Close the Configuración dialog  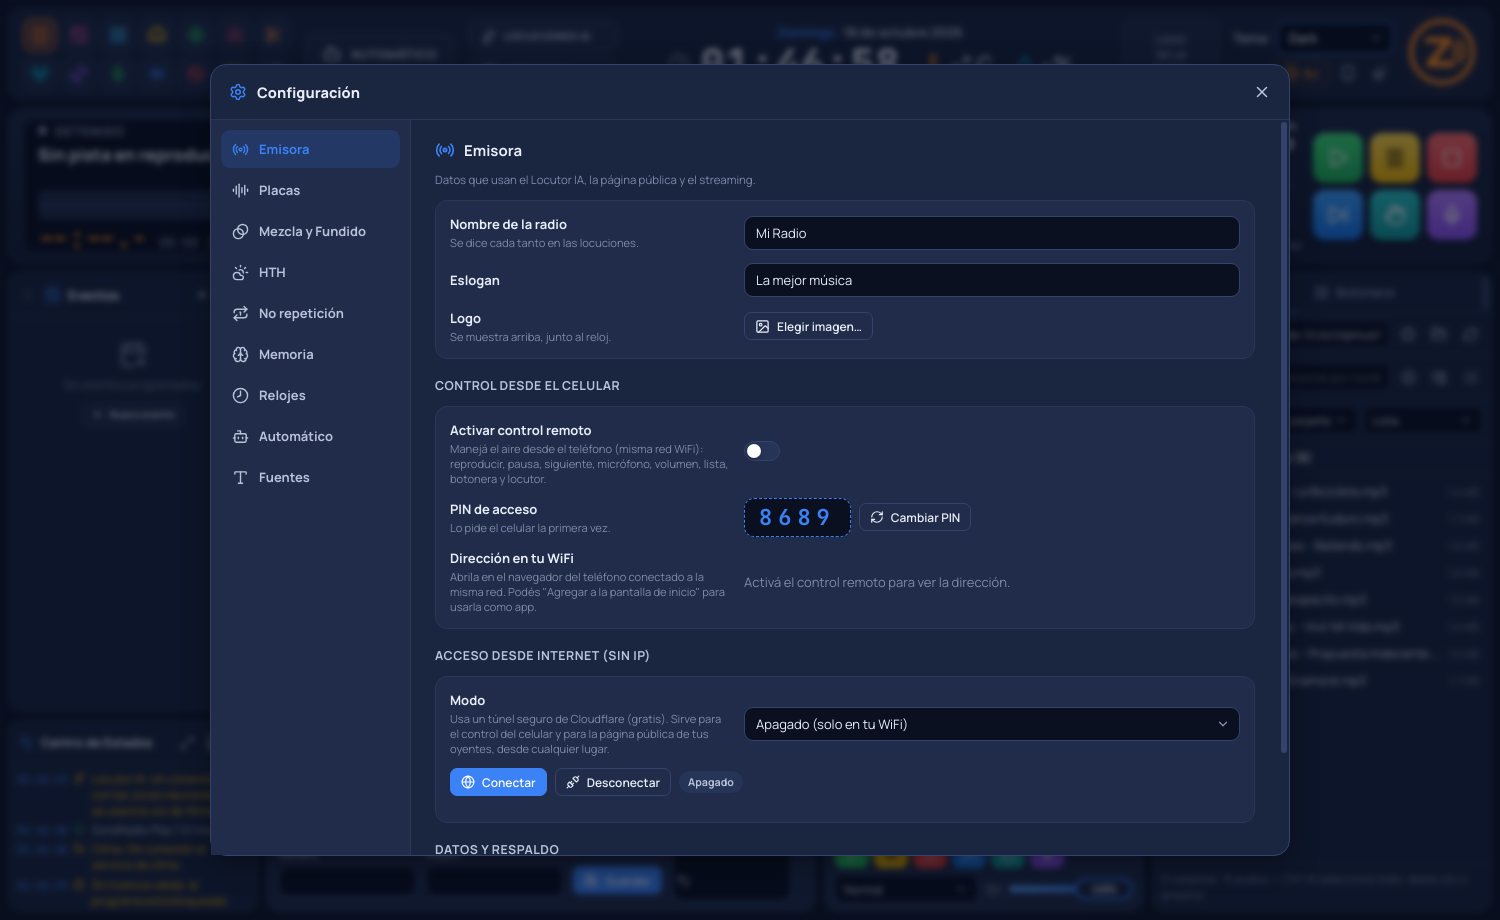tap(1262, 92)
